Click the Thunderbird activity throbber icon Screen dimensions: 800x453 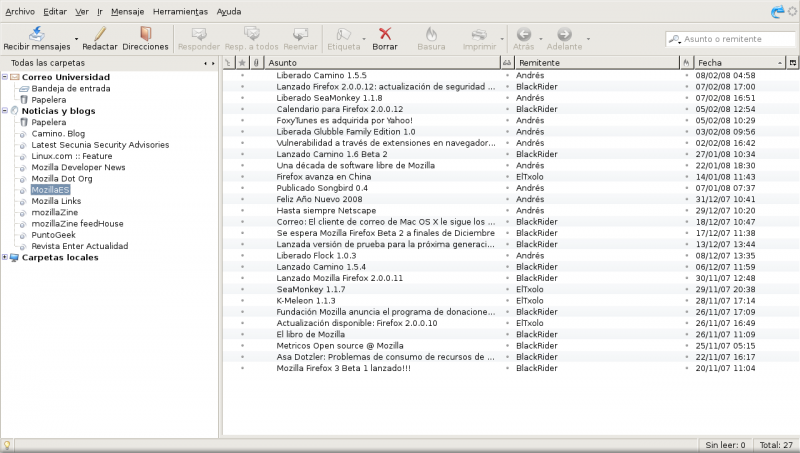[778, 11]
